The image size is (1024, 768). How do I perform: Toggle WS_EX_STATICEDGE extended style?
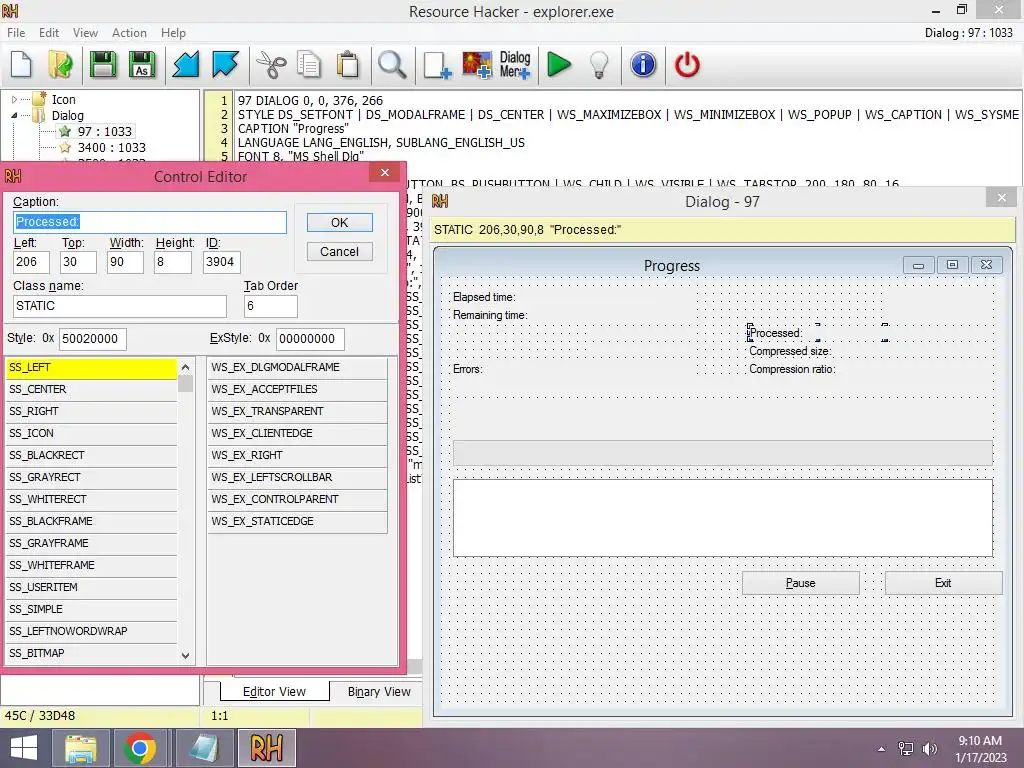(297, 521)
